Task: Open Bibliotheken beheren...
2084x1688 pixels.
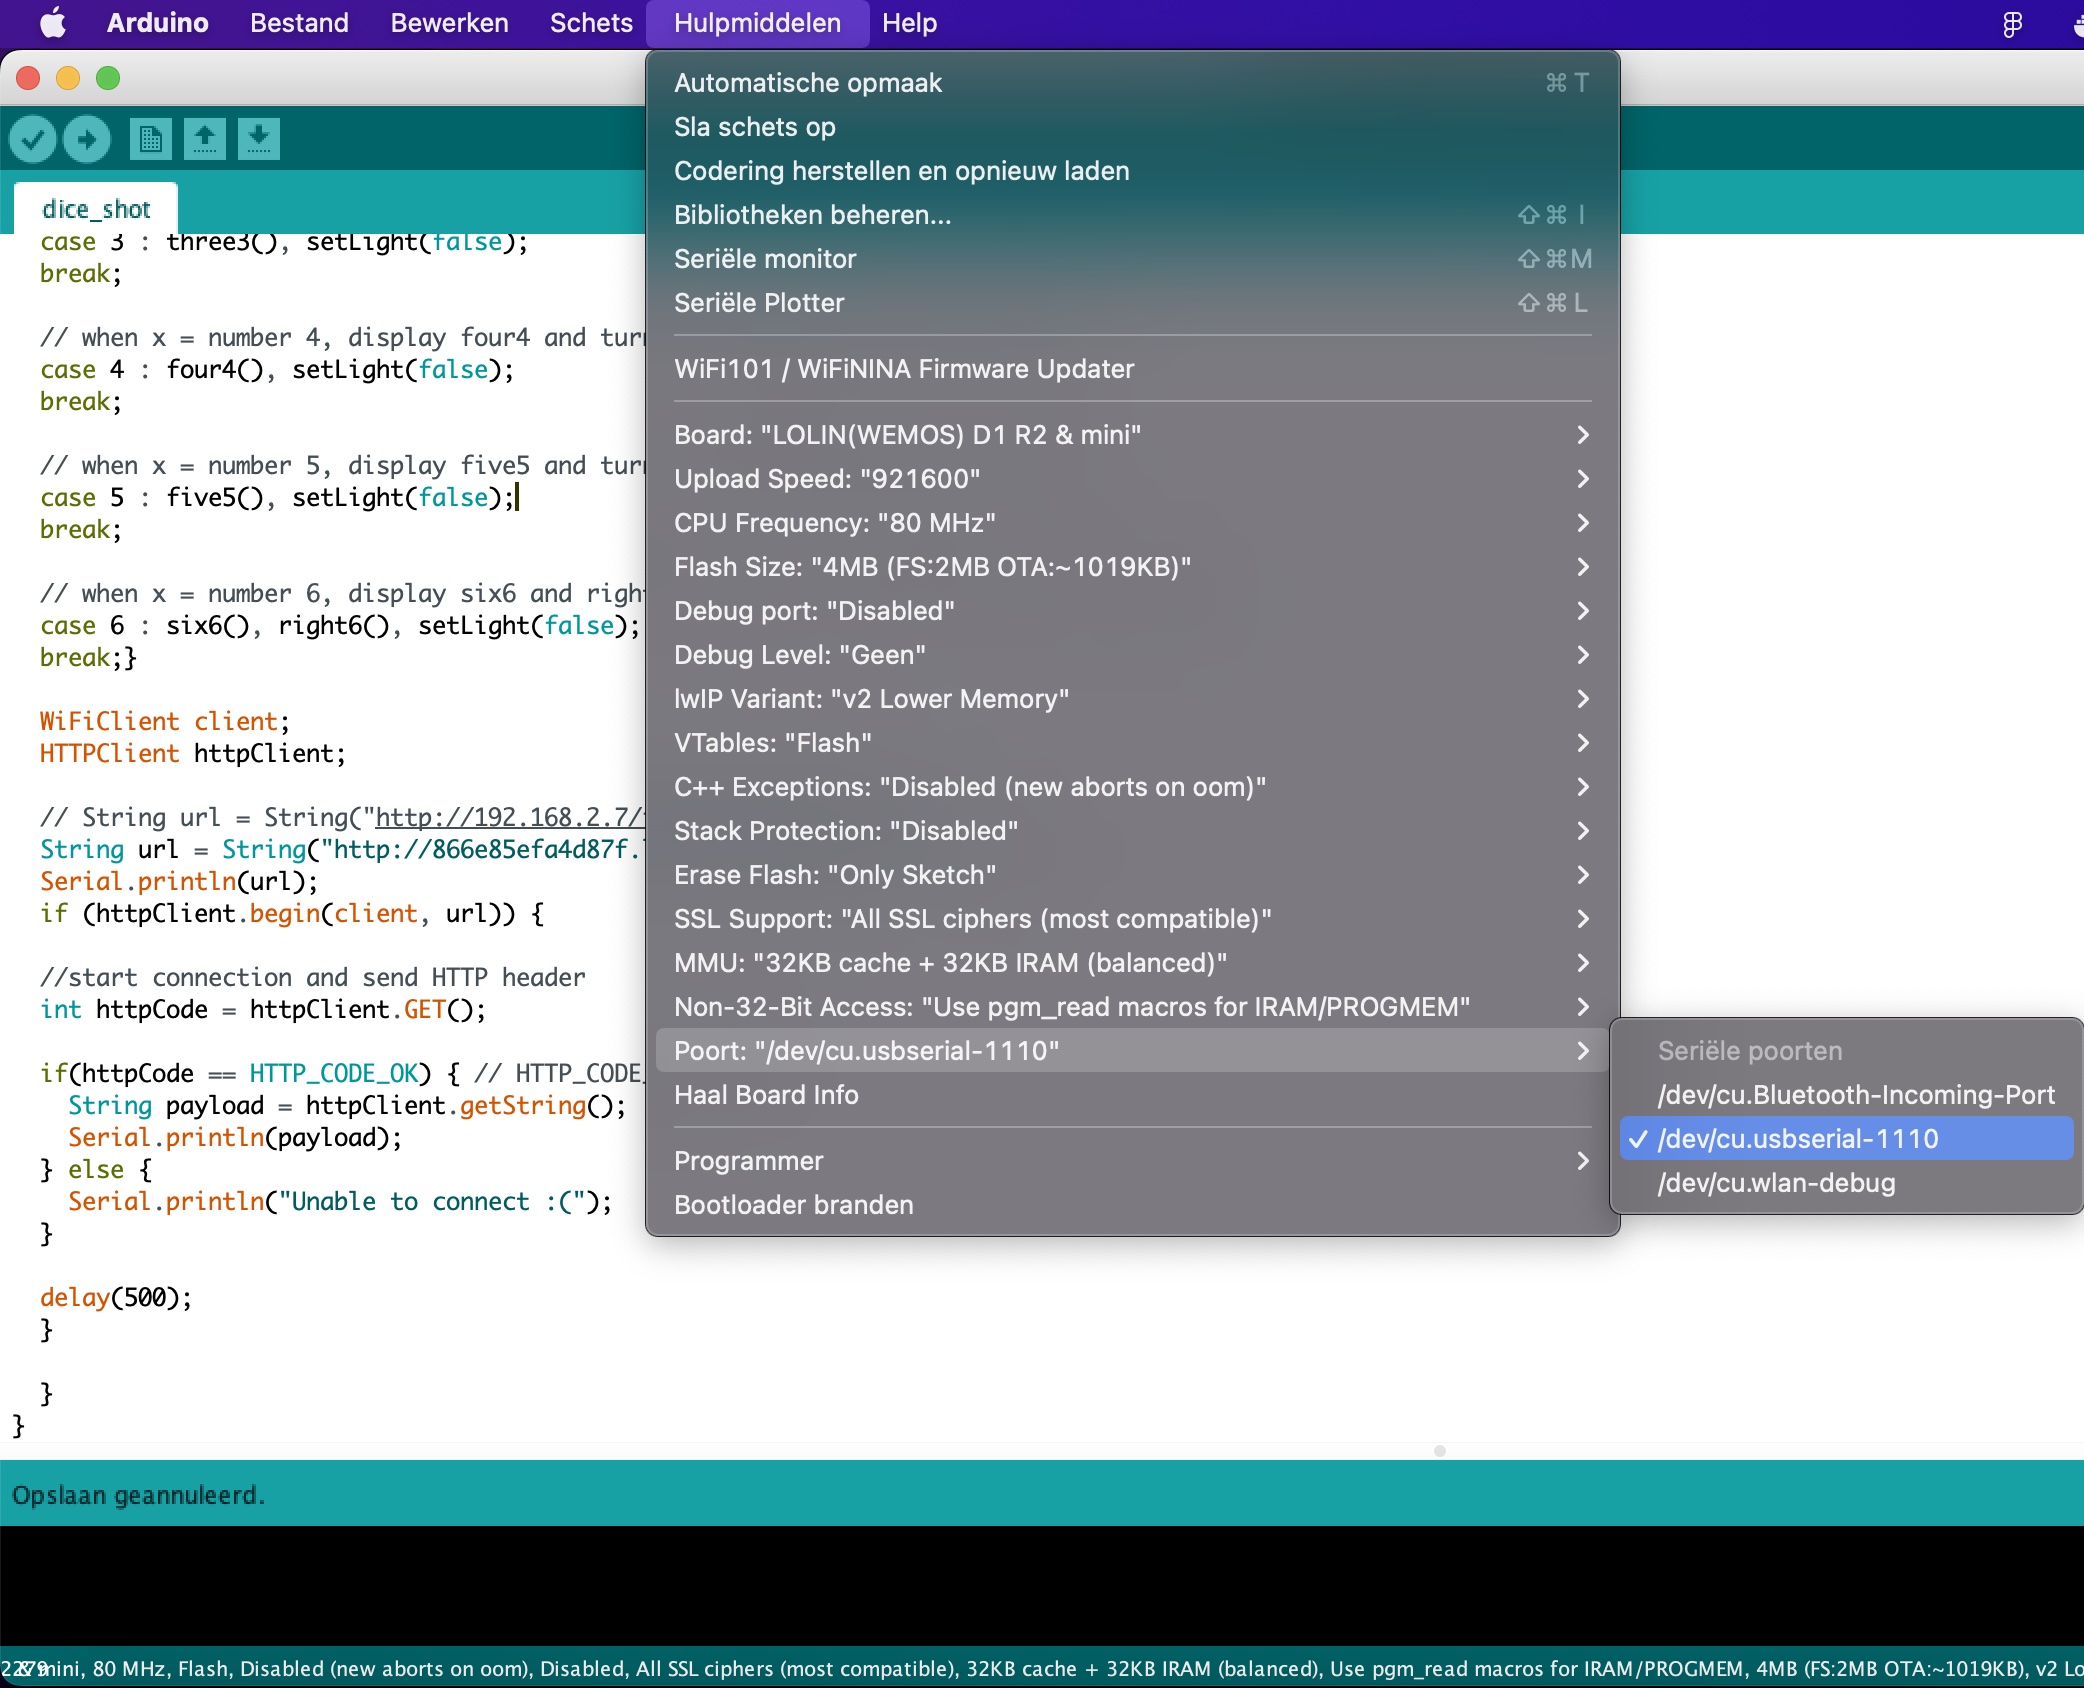Action: point(1132,215)
